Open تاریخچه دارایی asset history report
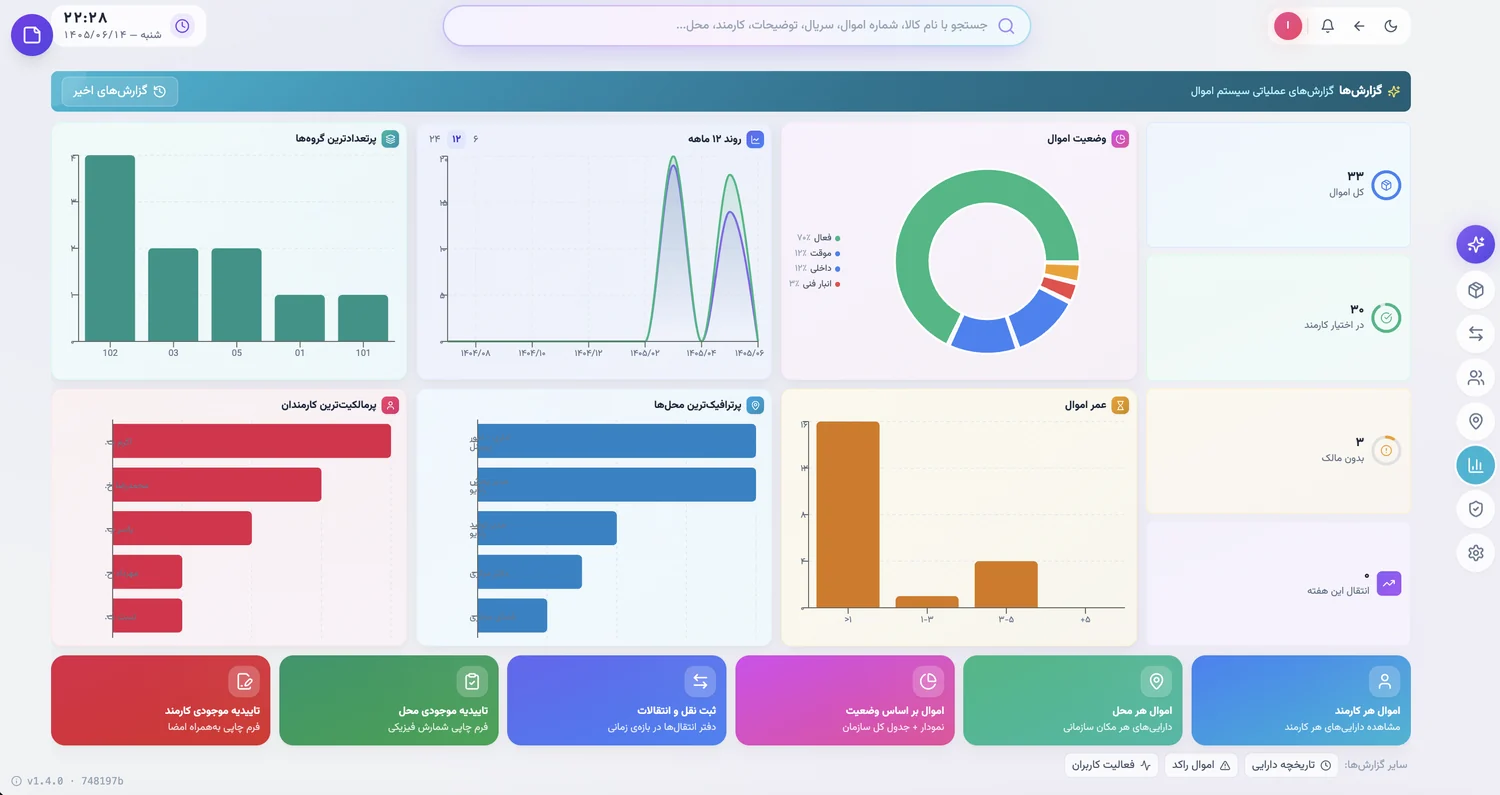1500x795 pixels. pyautogui.click(x=1289, y=765)
